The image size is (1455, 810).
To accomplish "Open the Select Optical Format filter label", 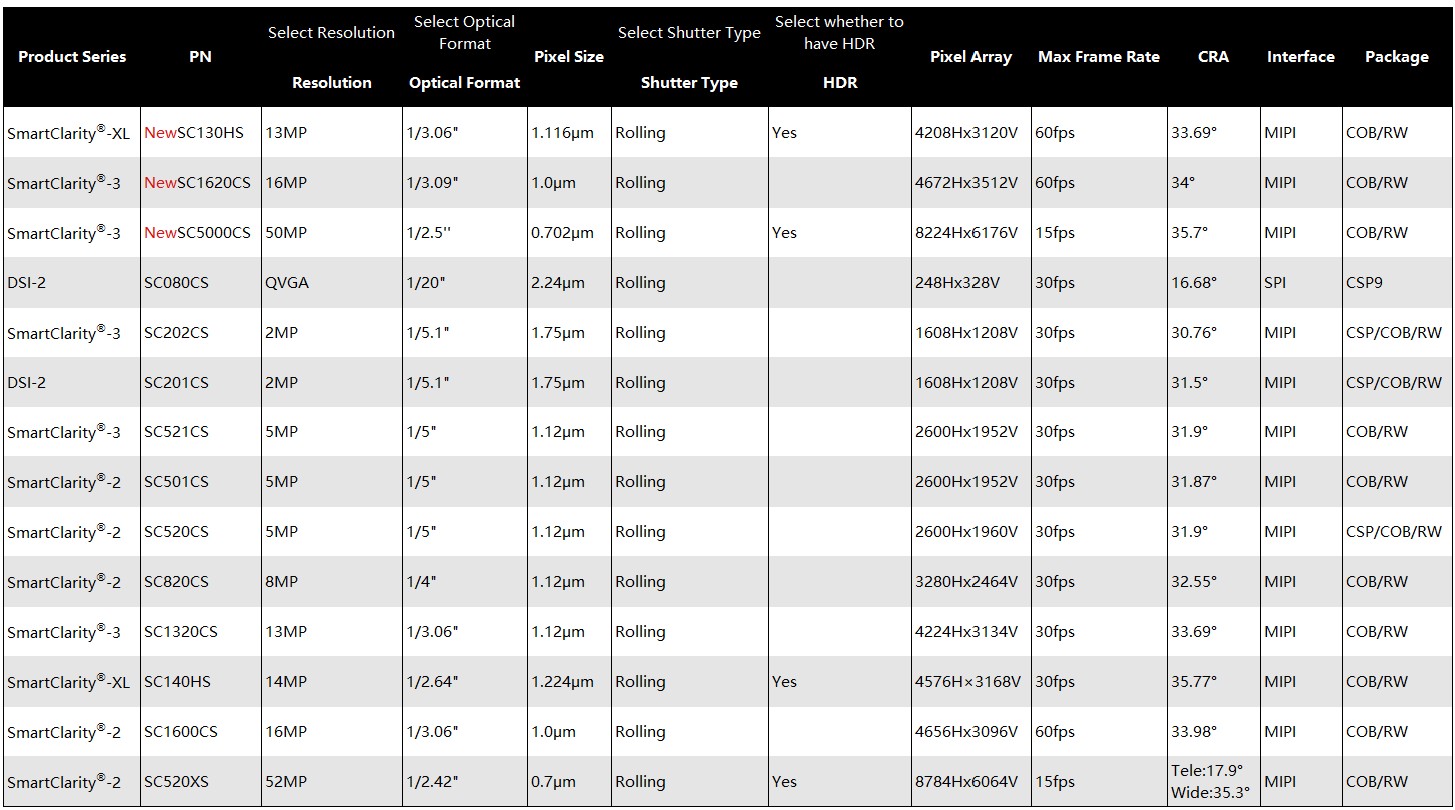I will [465, 33].
